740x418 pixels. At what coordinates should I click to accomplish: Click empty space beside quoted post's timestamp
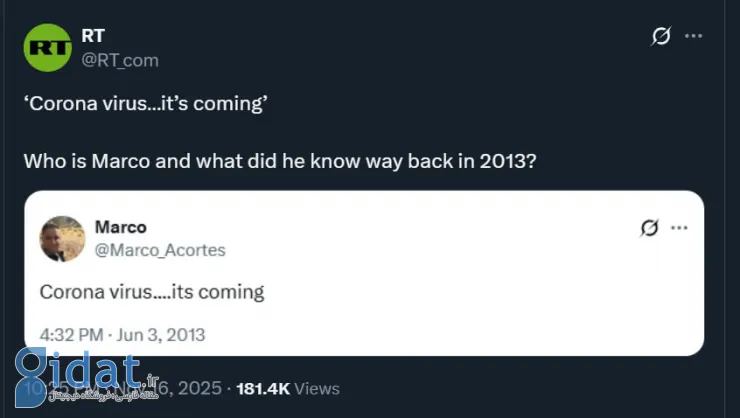click(x=450, y=334)
